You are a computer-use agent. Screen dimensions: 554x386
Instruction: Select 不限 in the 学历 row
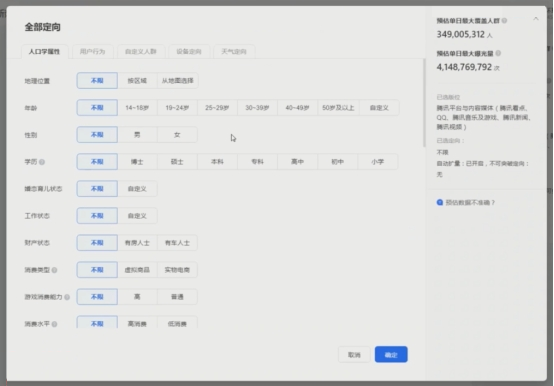tap(97, 162)
